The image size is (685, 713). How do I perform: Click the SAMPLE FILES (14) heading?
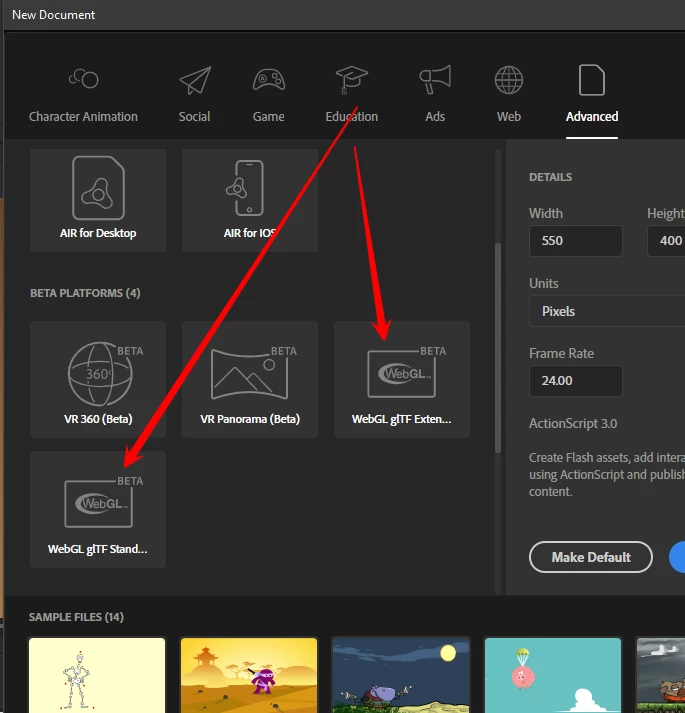[76, 617]
